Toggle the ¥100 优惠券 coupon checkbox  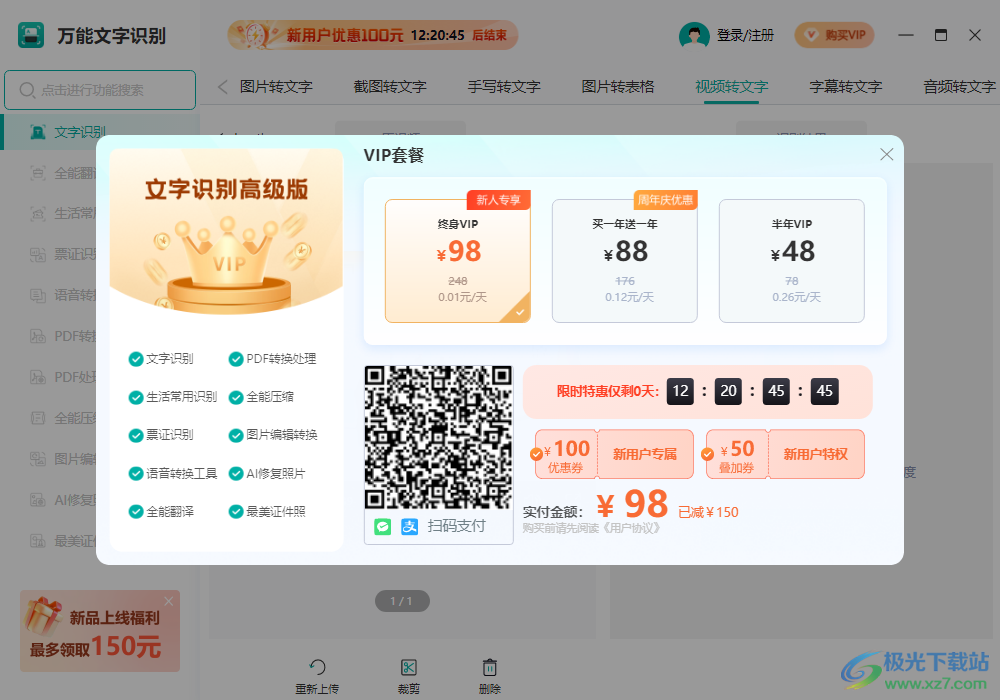click(x=536, y=454)
